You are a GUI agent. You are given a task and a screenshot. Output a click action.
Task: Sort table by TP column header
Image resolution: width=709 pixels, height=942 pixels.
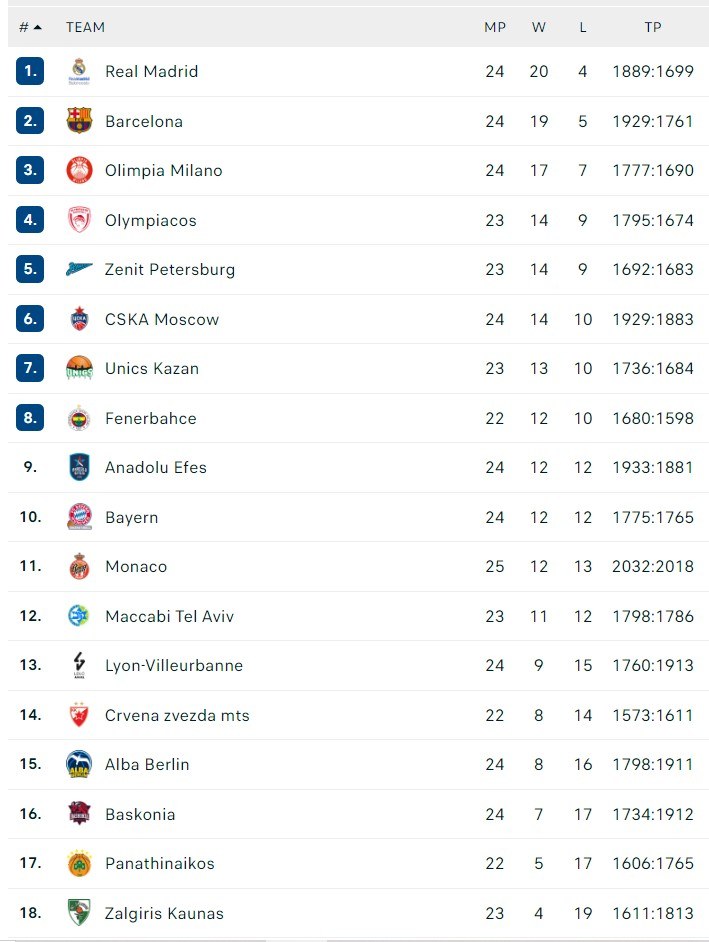point(653,27)
